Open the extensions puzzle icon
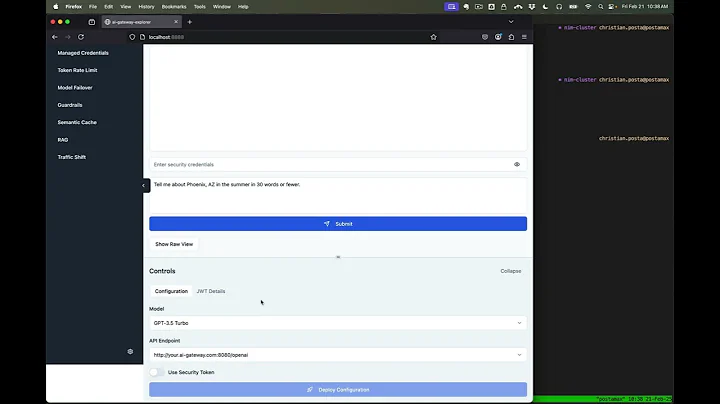Screen dimensions: 720x404 (x=511, y=37)
